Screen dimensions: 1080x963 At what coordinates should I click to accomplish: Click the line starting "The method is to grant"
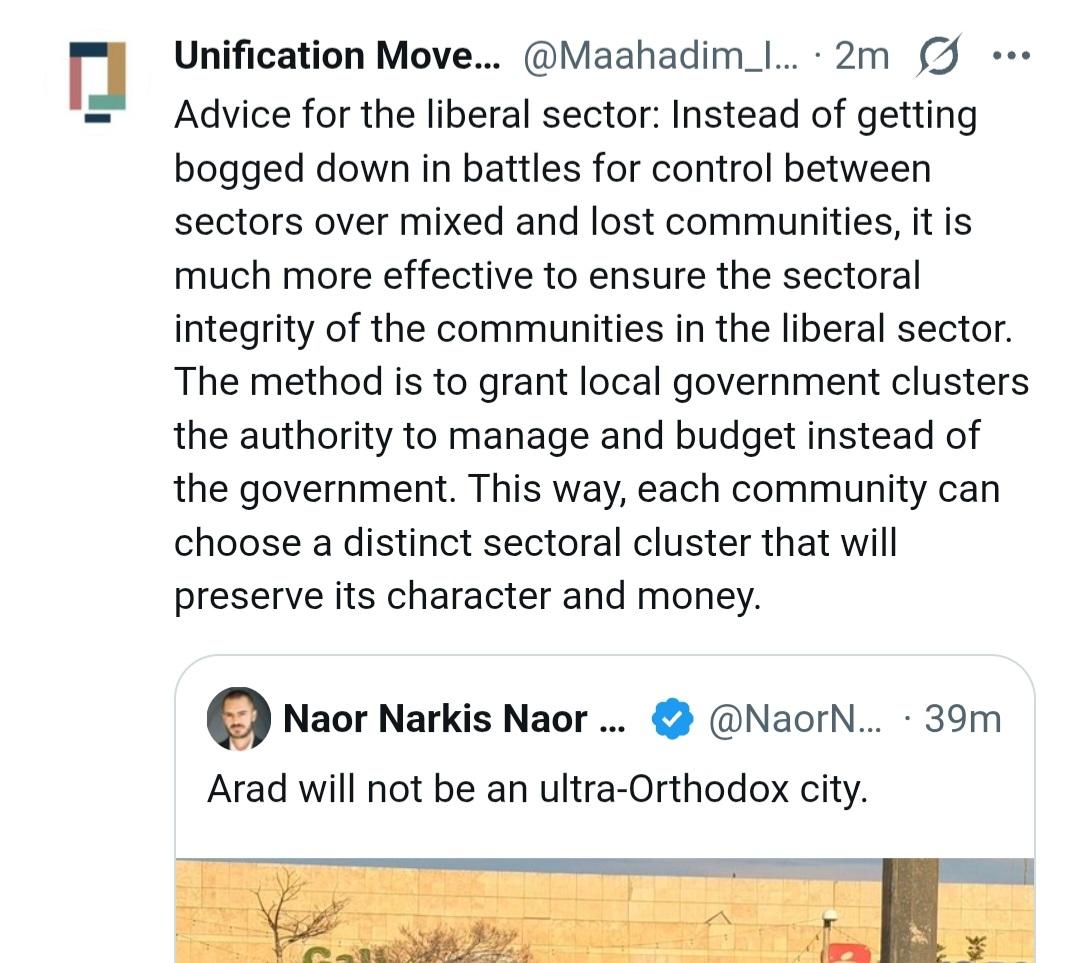click(601, 382)
